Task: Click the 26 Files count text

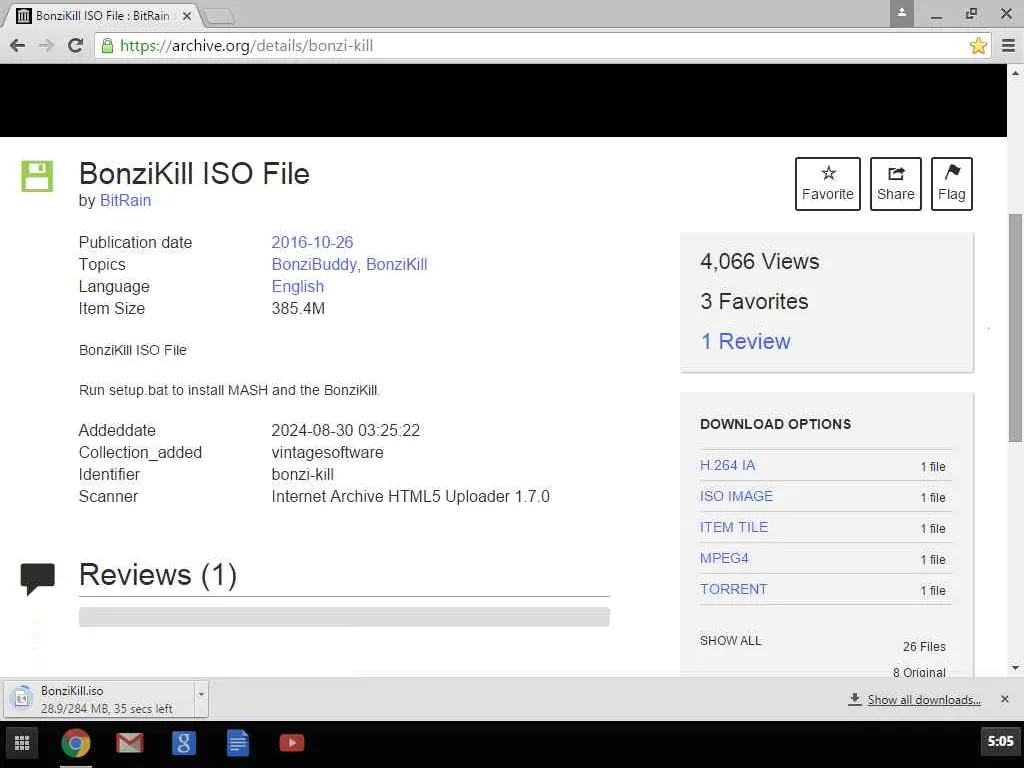Action: tap(924, 647)
